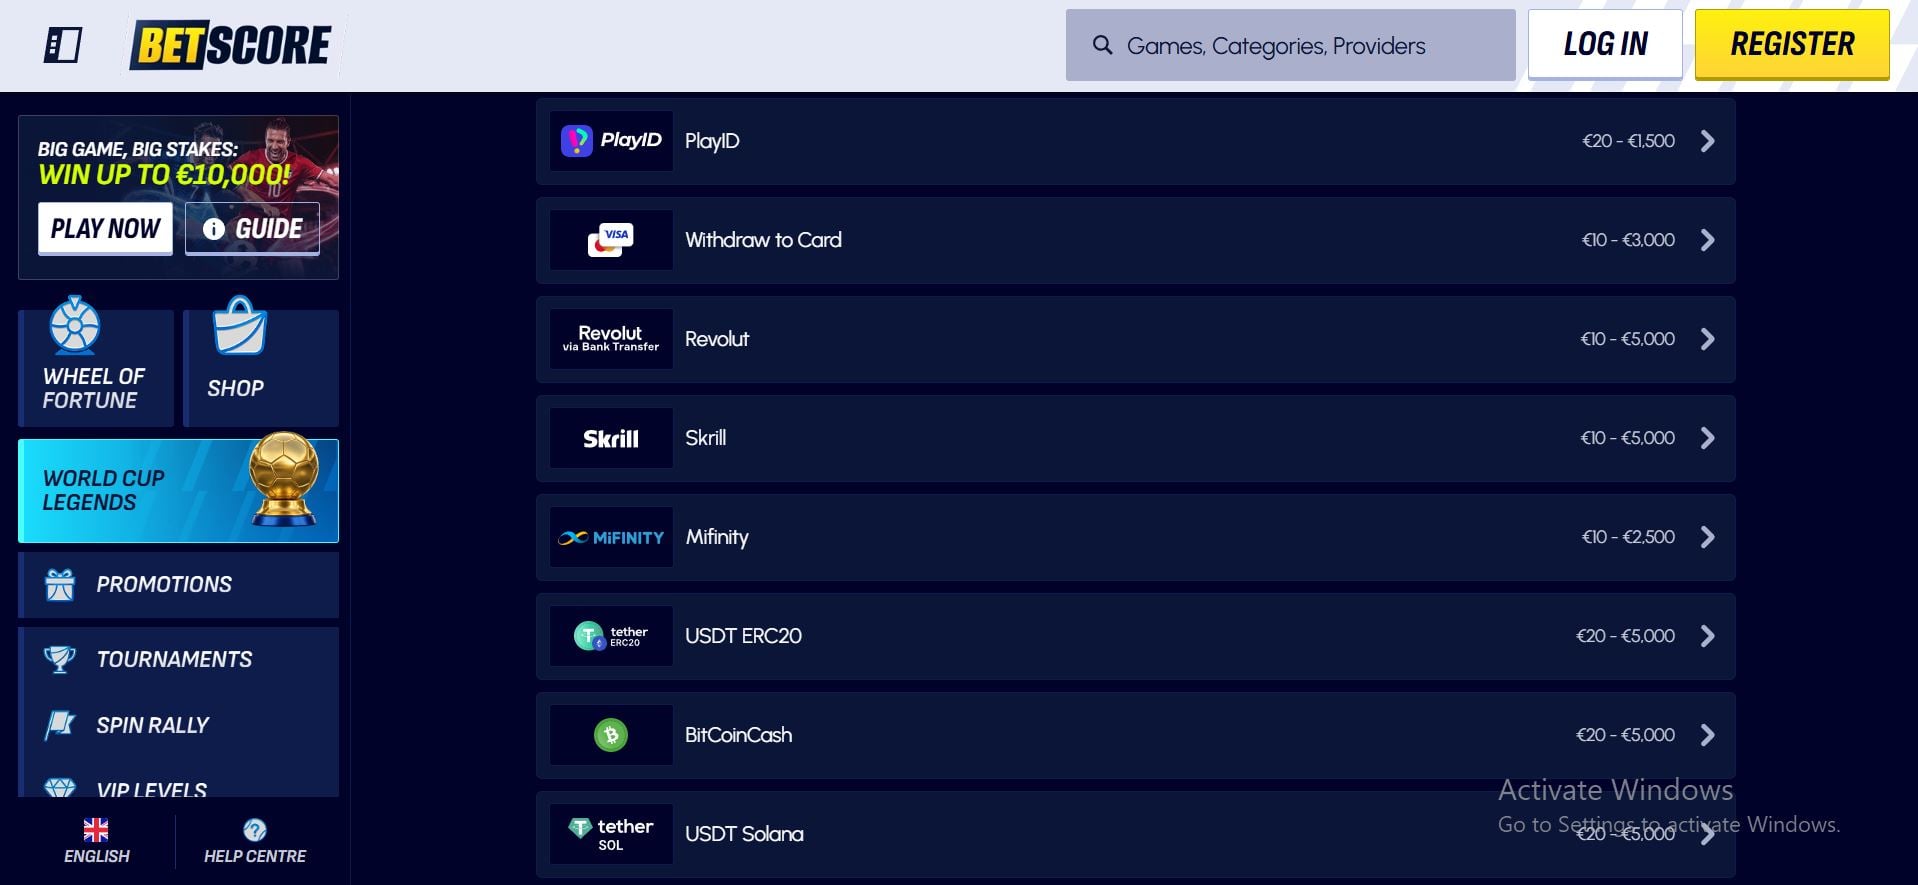Click USDT ERC20's €20 - €5,000 limit
The height and width of the screenshot is (885, 1918).
click(1625, 636)
